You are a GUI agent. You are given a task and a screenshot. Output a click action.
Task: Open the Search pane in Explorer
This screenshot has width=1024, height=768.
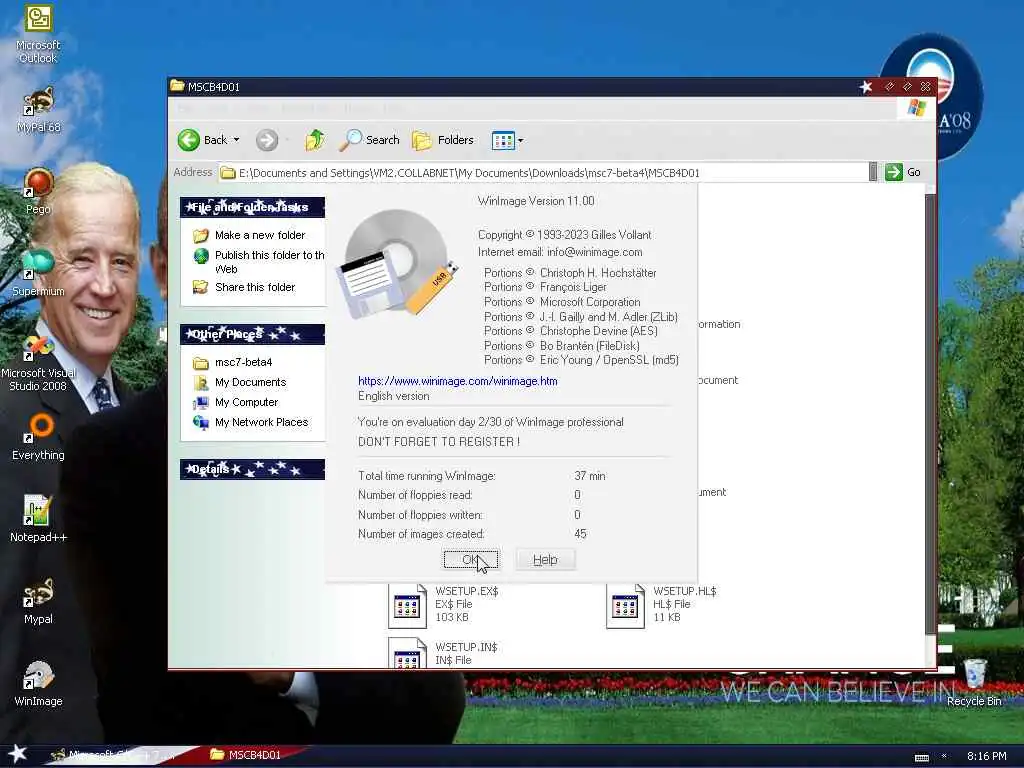(x=370, y=140)
